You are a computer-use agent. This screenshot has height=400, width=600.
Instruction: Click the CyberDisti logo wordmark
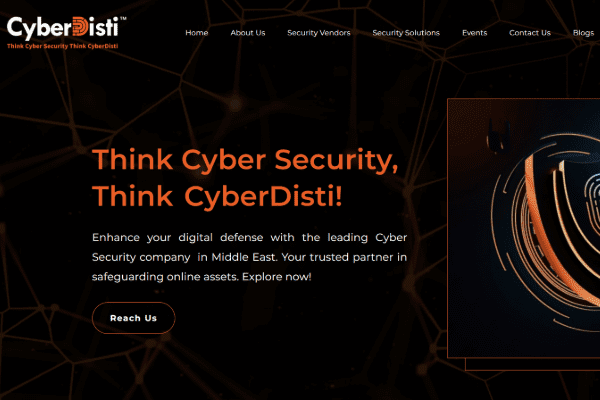64,28
